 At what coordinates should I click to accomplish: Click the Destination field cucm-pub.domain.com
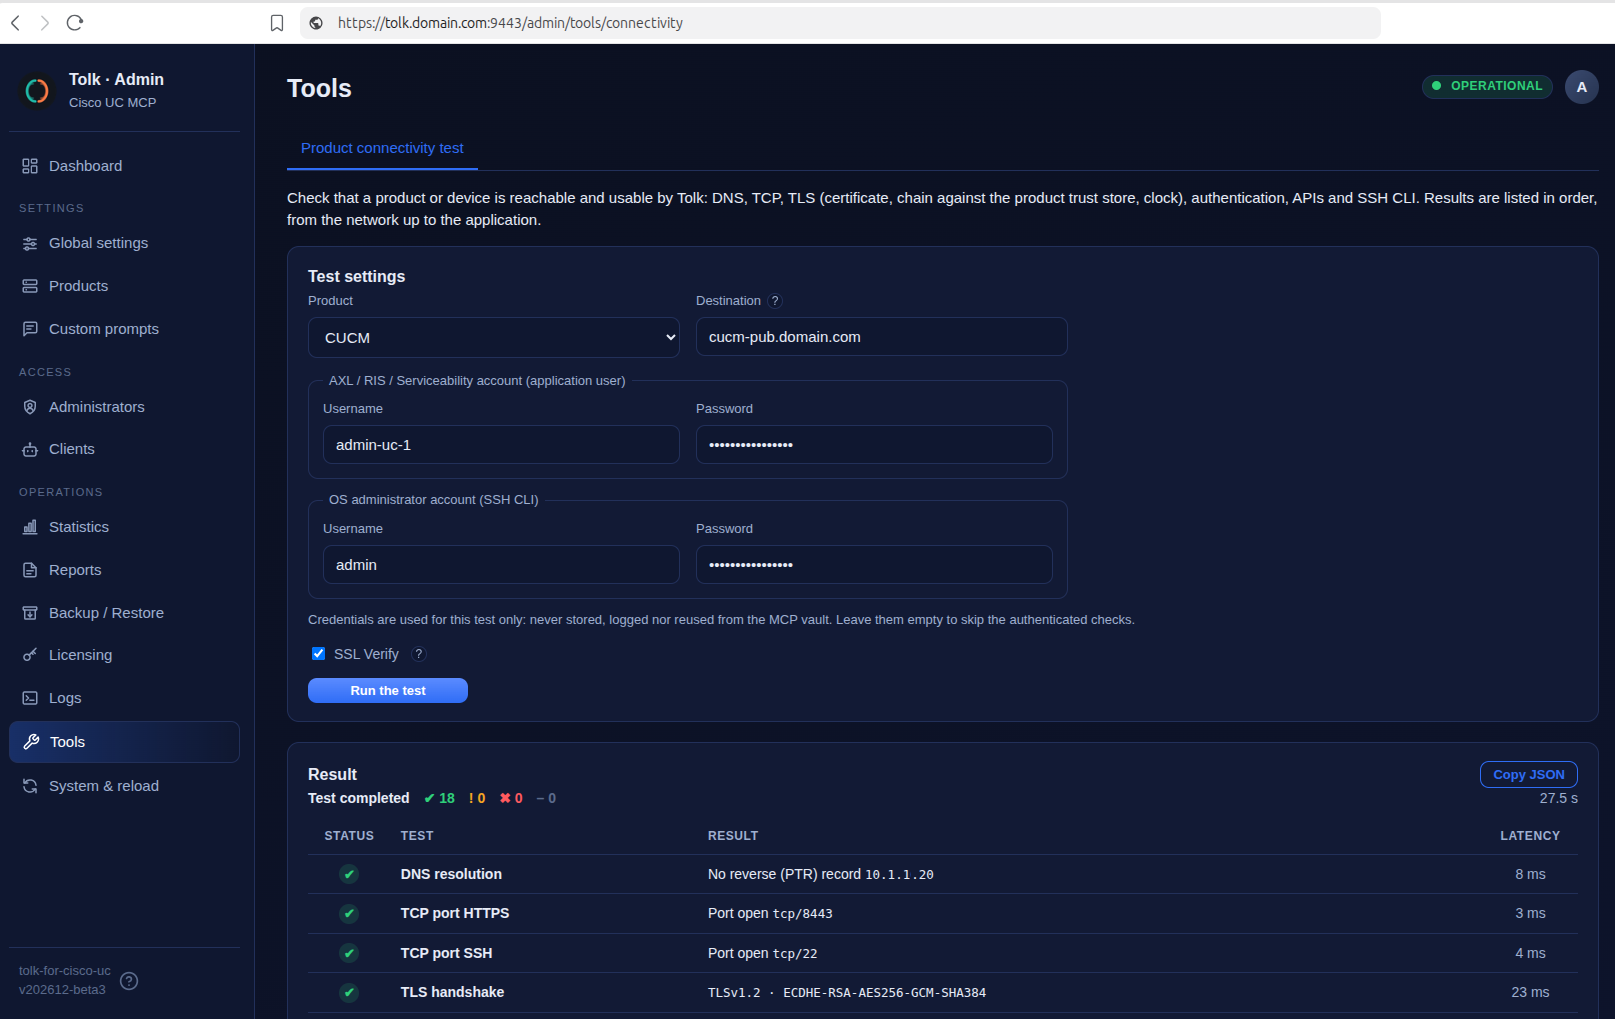coord(881,337)
